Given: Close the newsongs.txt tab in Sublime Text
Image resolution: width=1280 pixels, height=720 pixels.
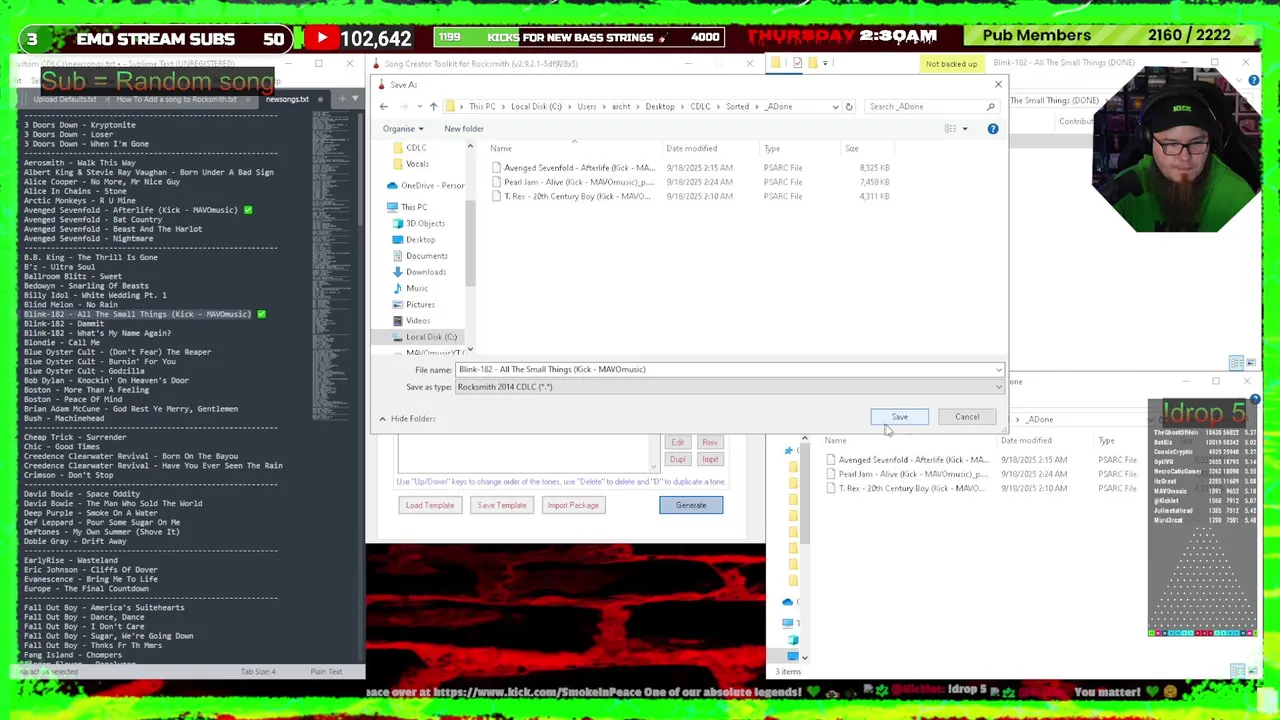Looking at the screenshot, I should pyautogui.click(x=320, y=99).
